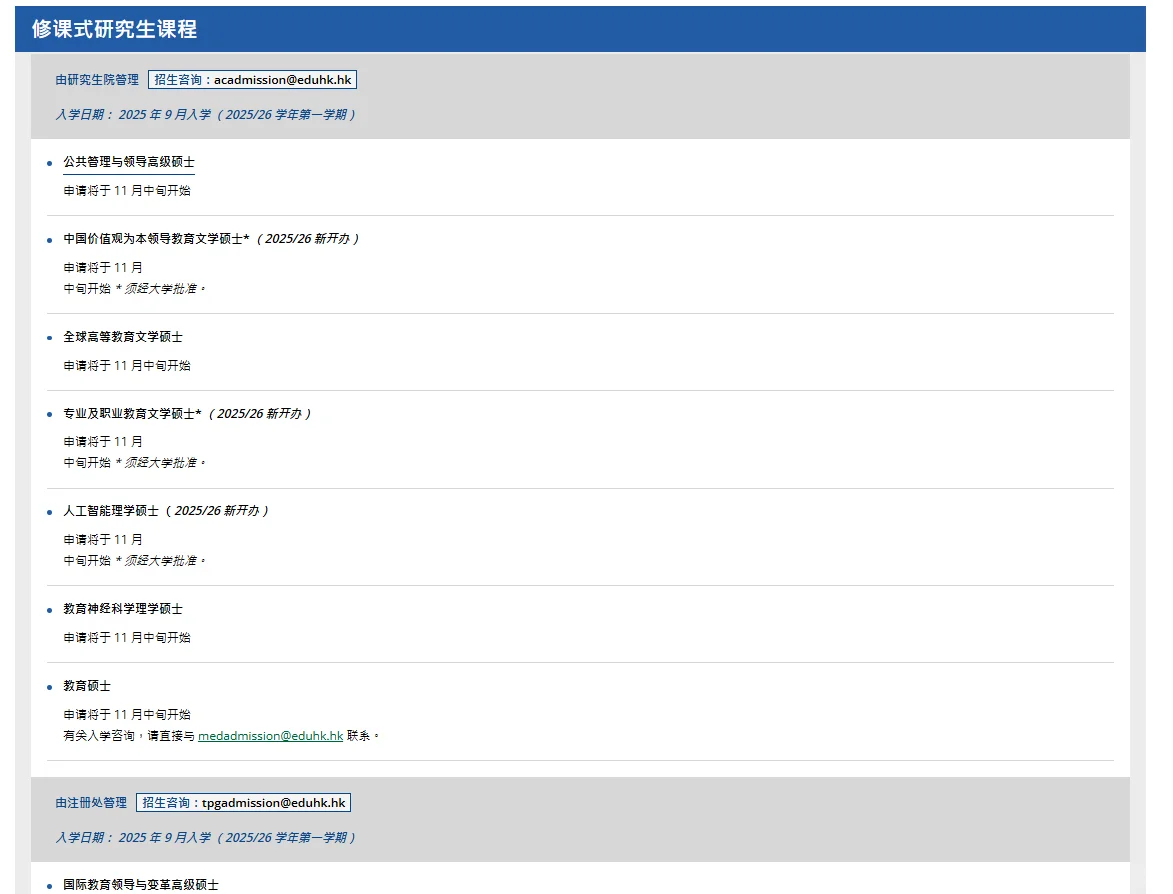Open 专业及职业教育文学硕士 programme
Viewport: 1173px width, 894px height.
click(132, 414)
